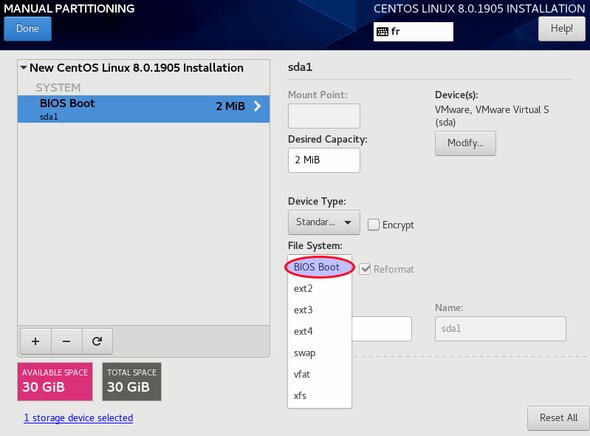The image size is (590, 436).
Task: Click the sda1 partition heading
Action: 300,67
